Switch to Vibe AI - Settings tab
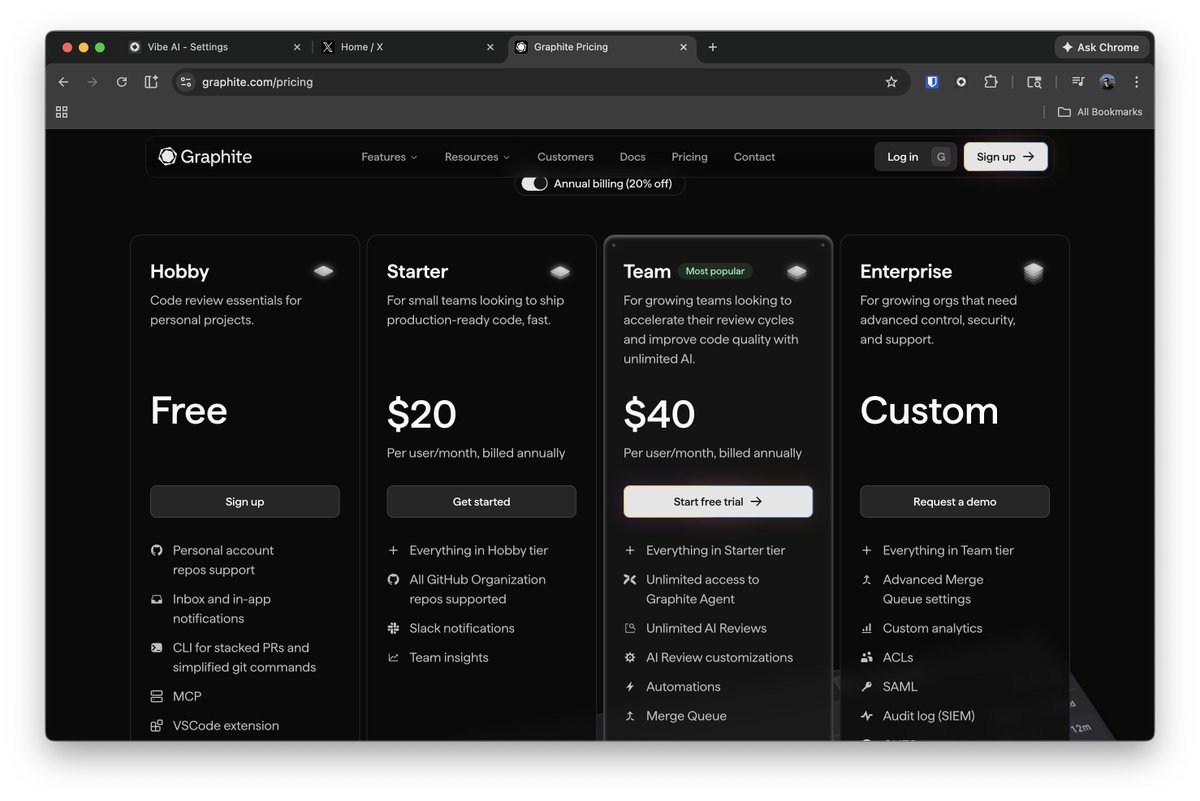This screenshot has height=801, width=1200. click(214, 47)
